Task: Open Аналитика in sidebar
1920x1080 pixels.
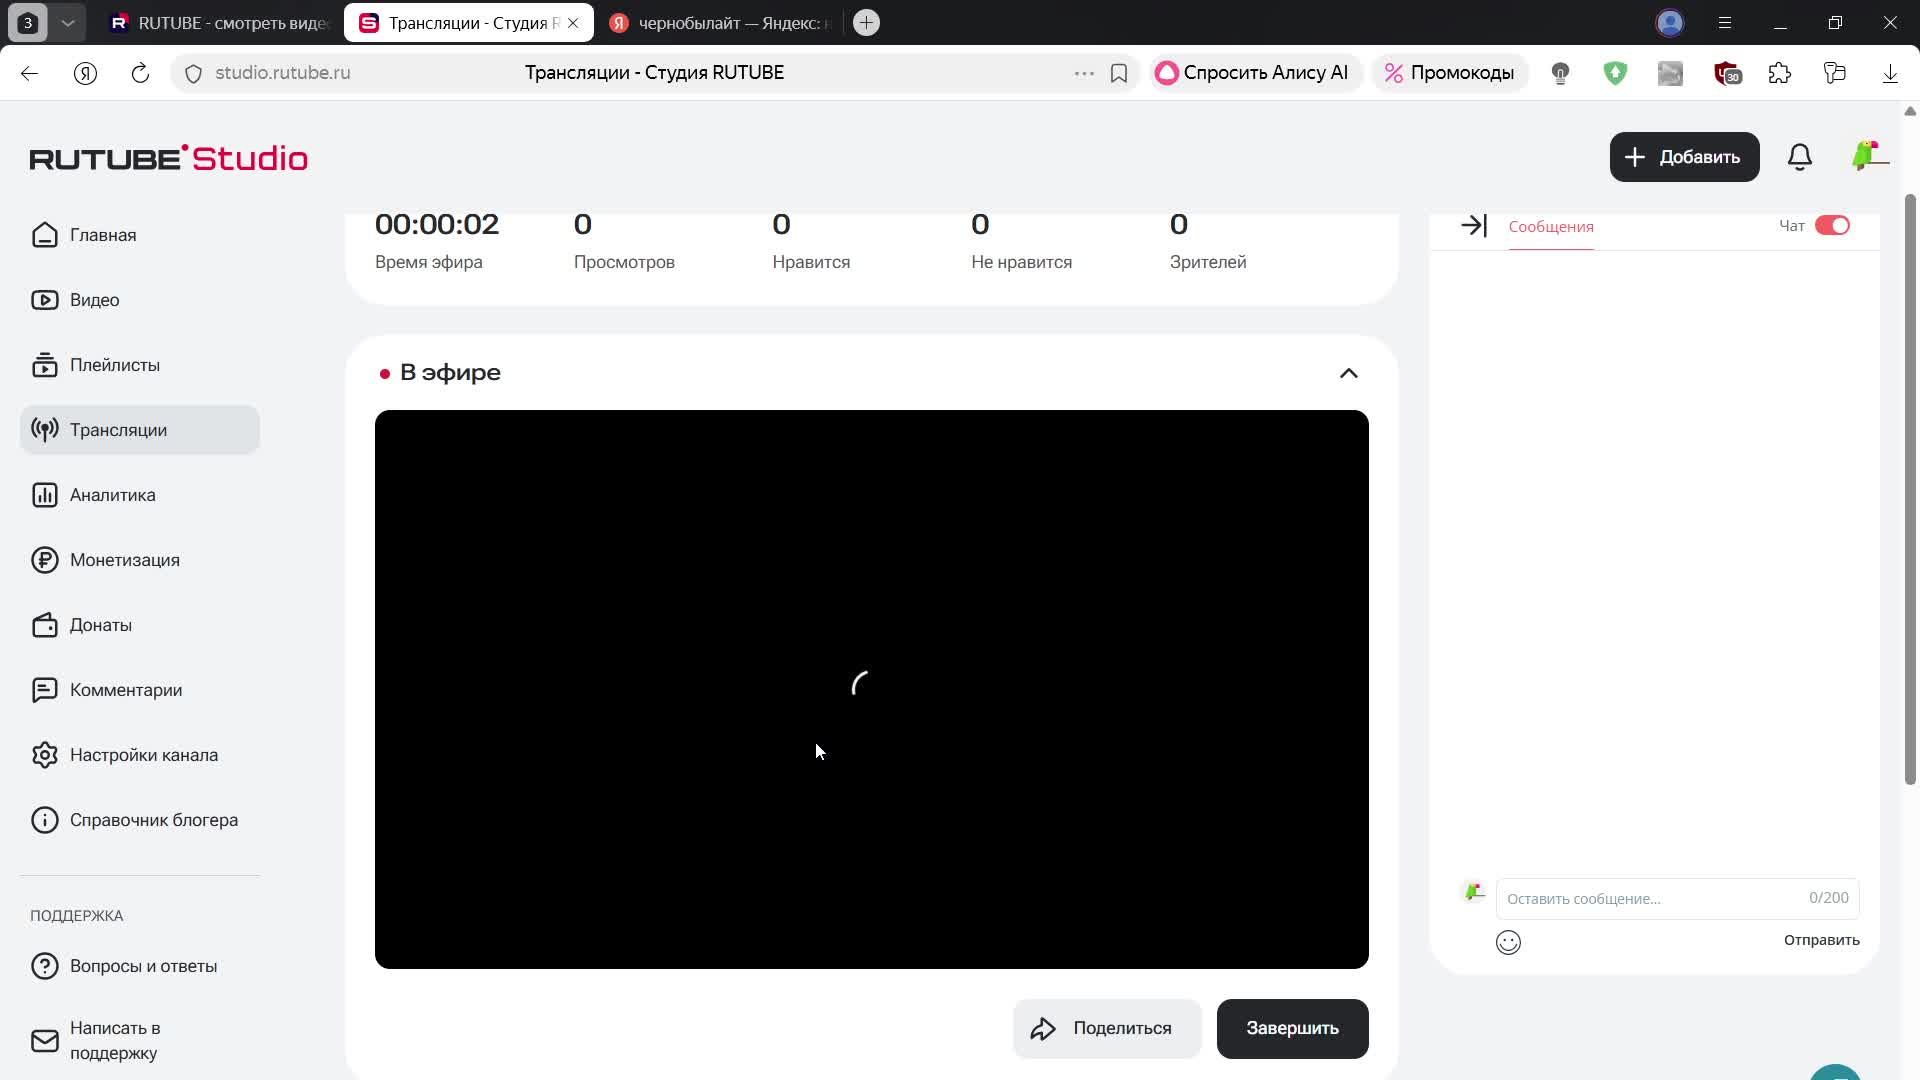Action: tap(112, 495)
